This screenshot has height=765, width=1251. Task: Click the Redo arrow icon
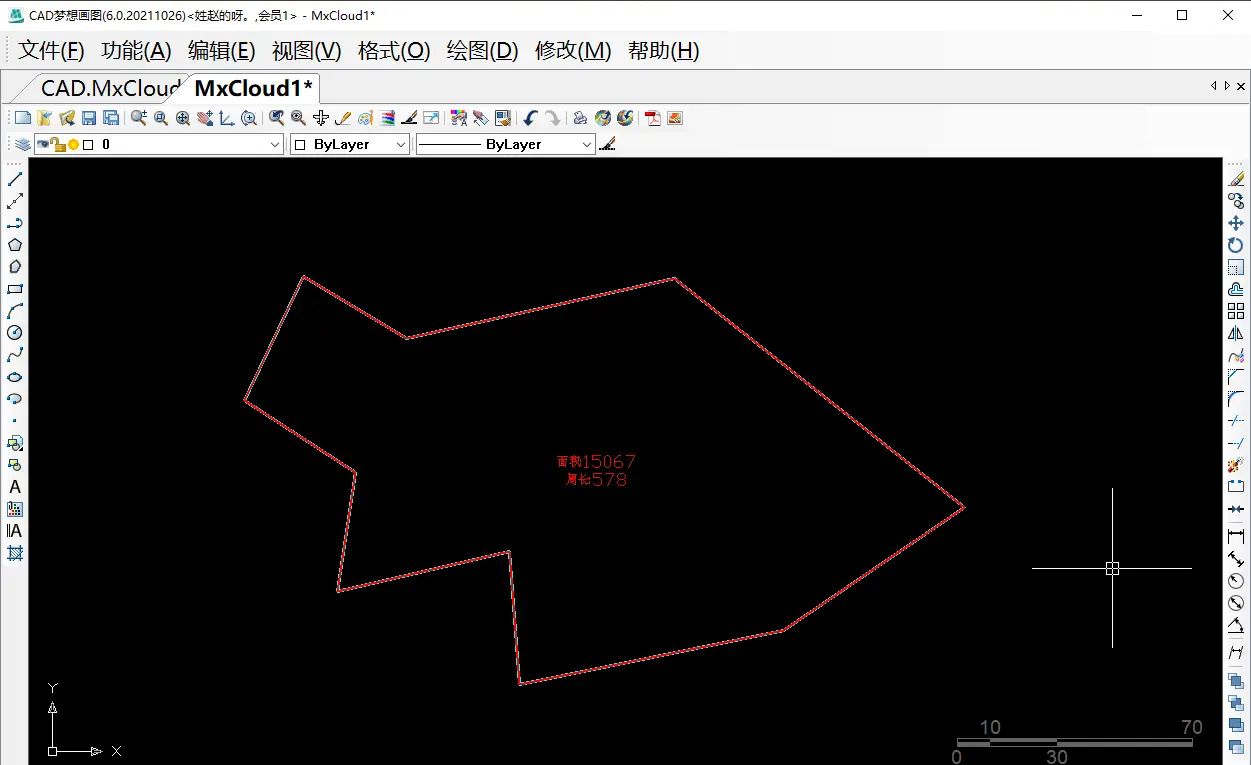(x=552, y=118)
